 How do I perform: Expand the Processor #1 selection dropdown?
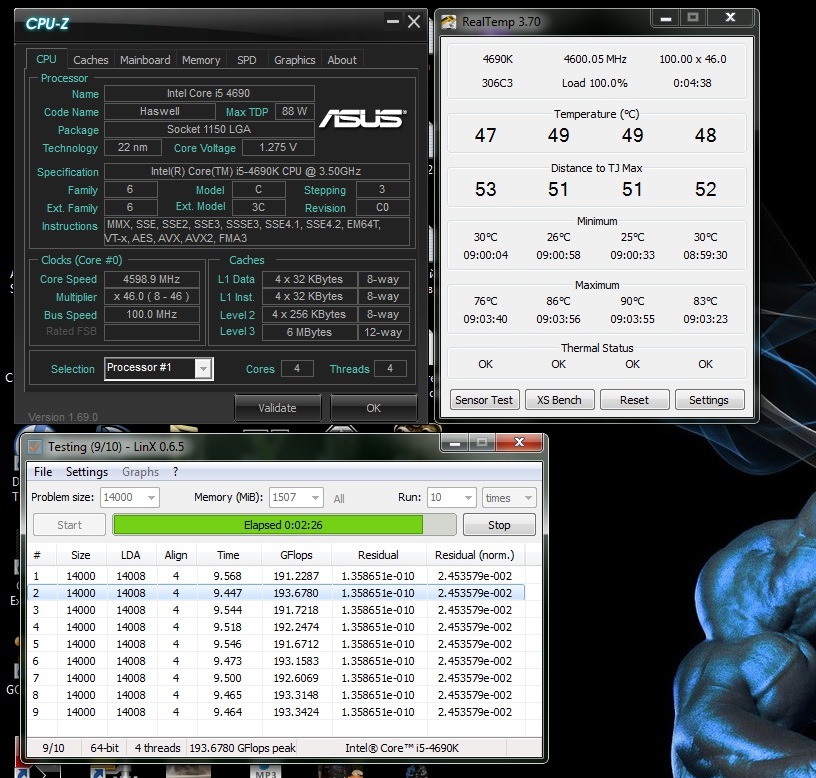coord(203,368)
